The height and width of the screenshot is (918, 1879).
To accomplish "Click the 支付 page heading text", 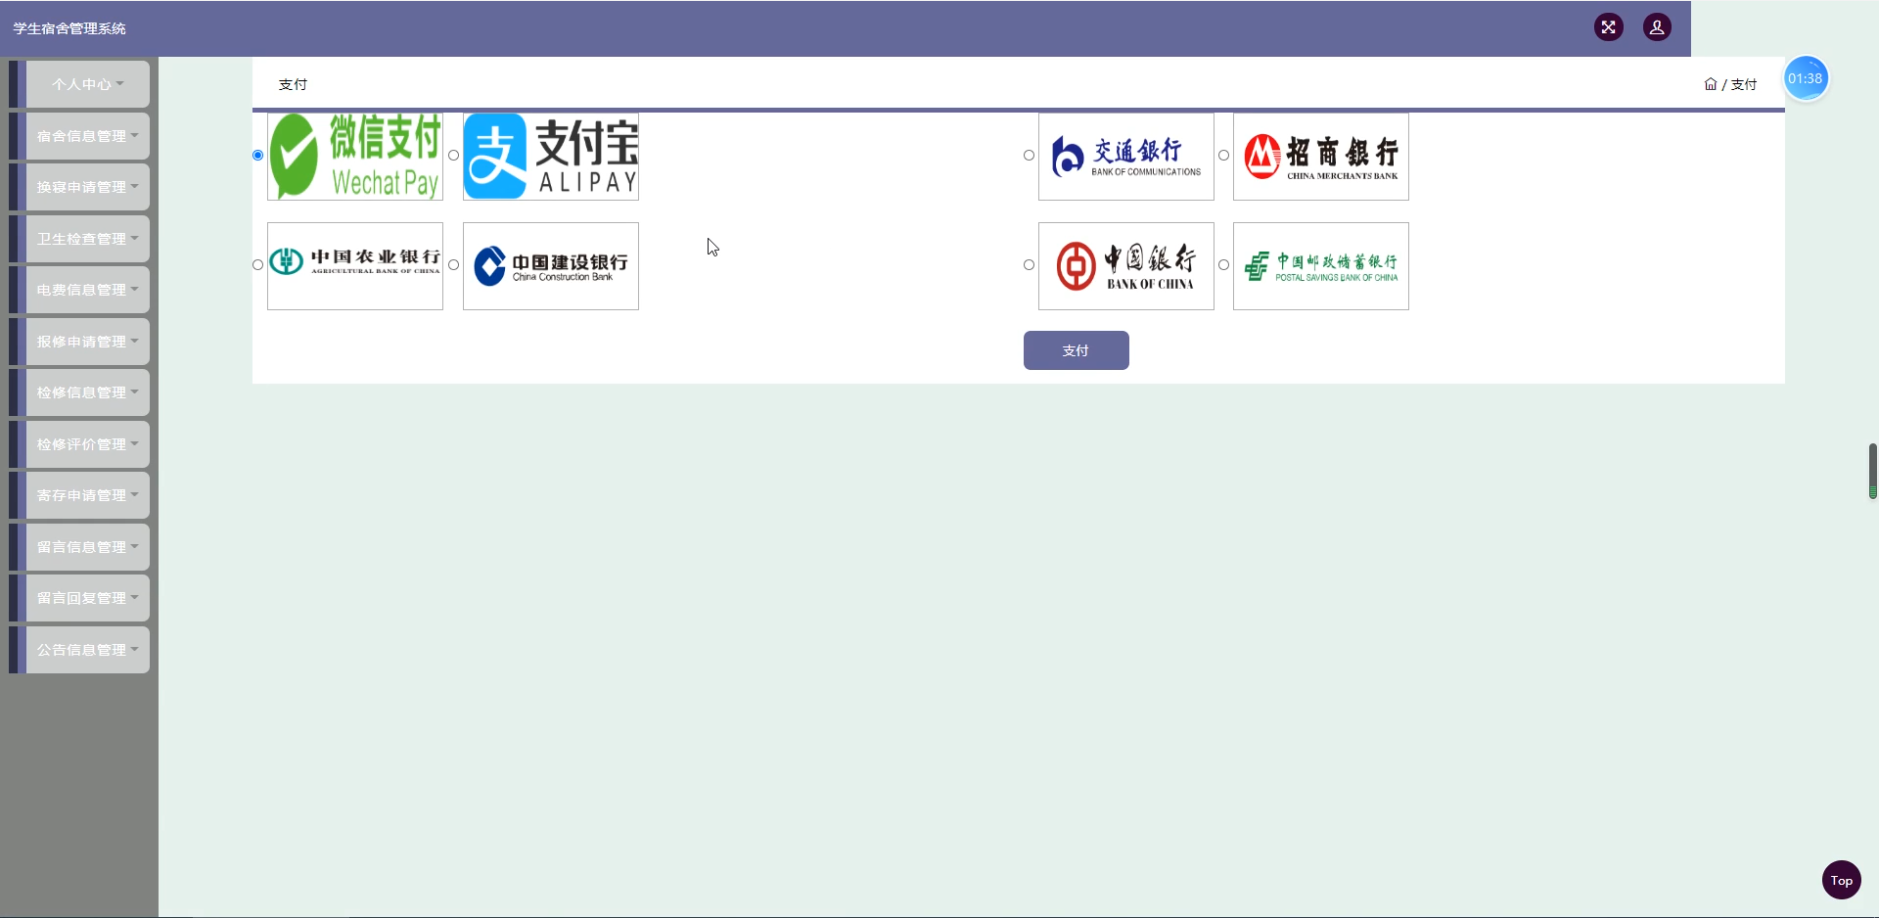I will pyautogui.click(x=293, y=84).
